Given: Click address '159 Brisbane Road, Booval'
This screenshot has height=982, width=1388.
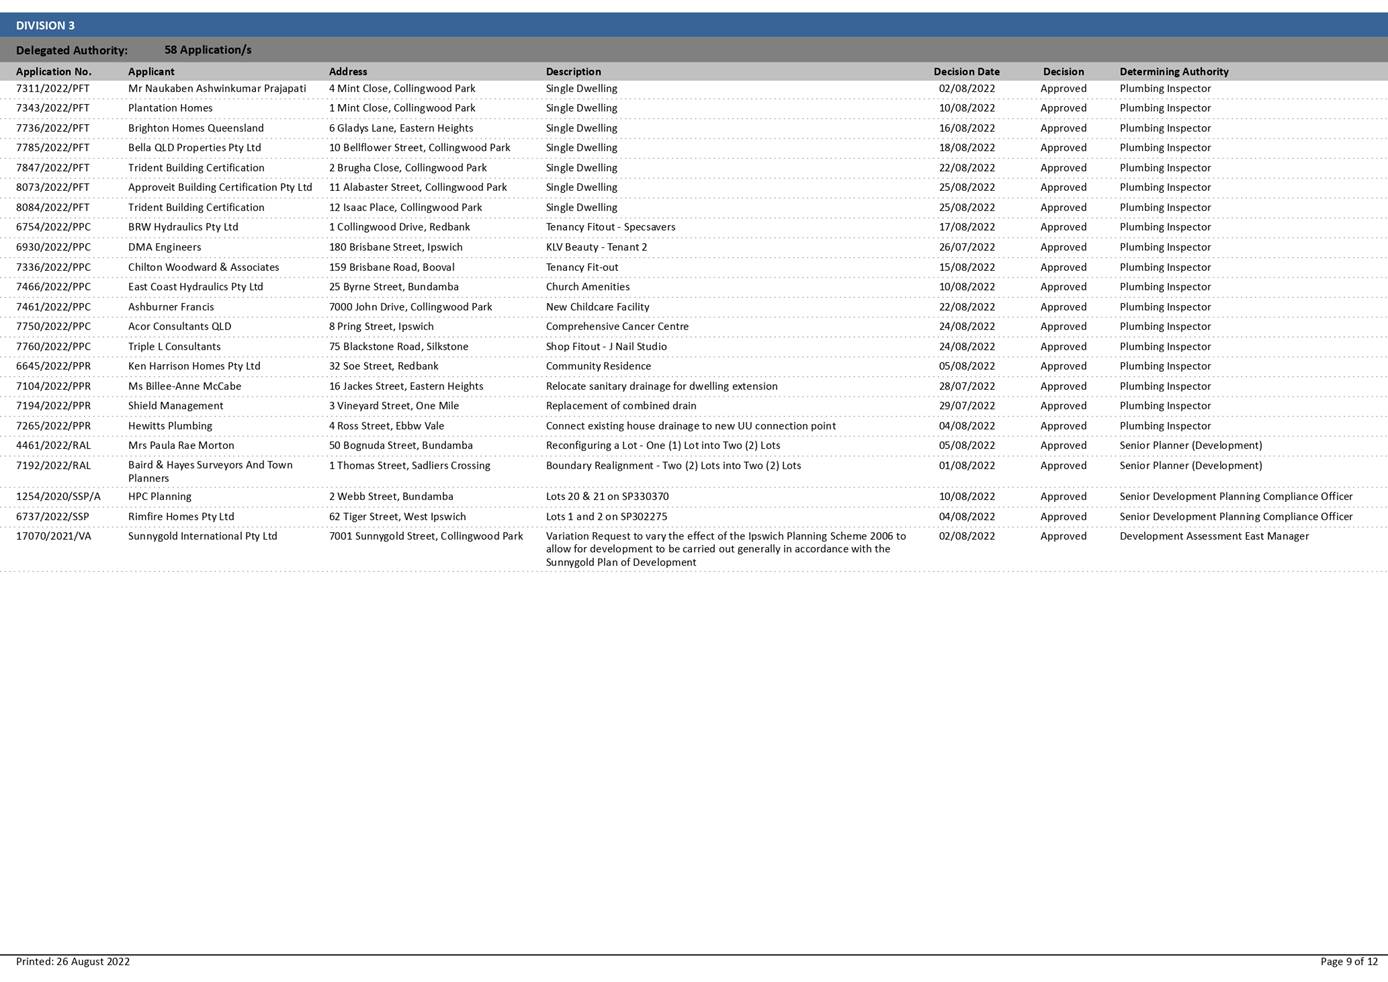Looking at the screenshot, I should (x=392, y=267).
